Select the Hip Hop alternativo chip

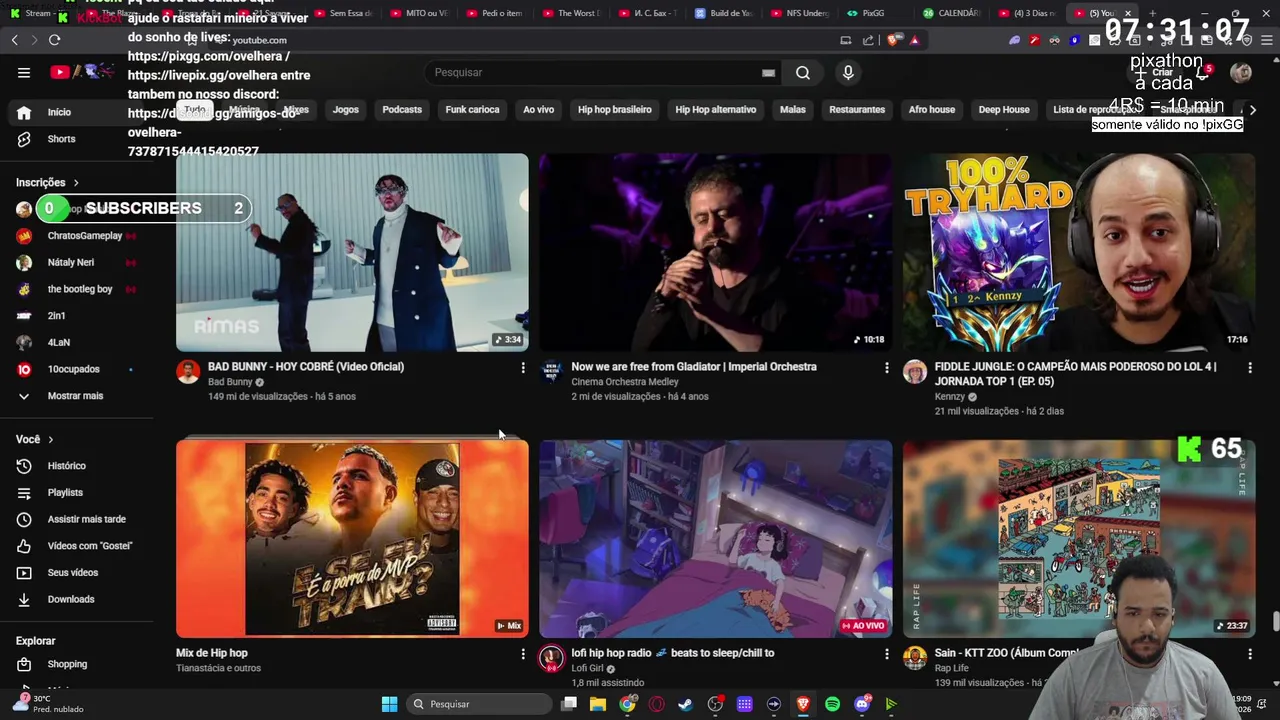[x=715, y=110]
